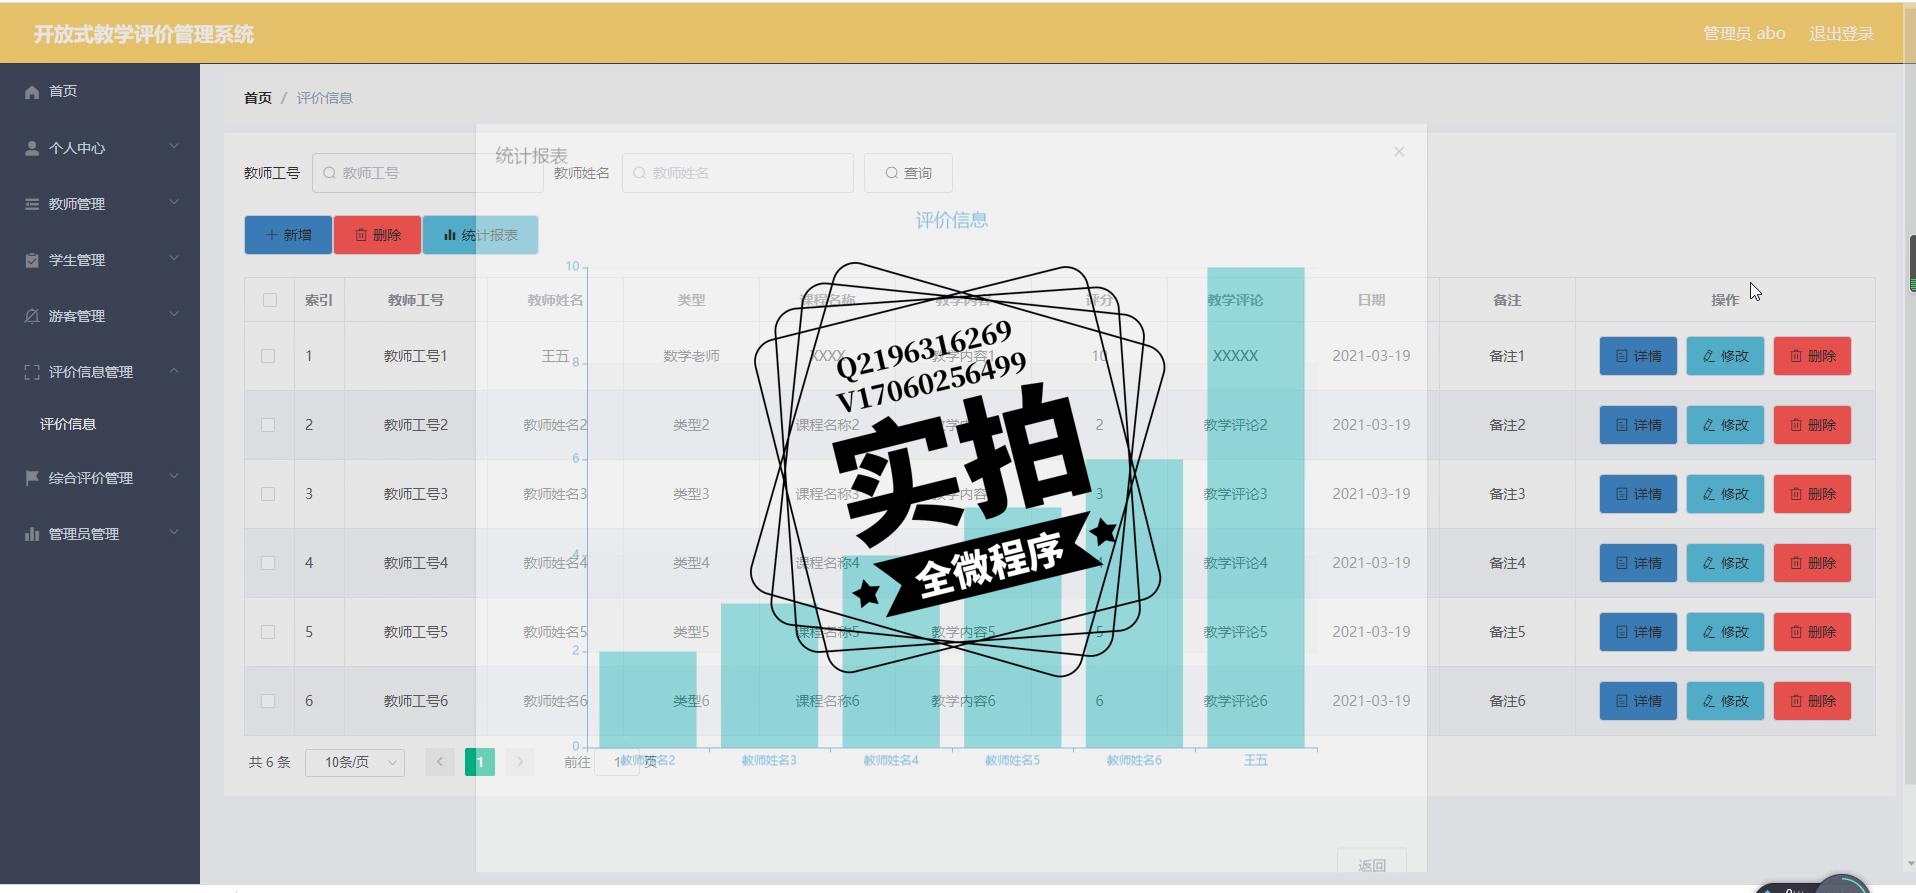The height and width of the screenshot is (893, 1916).
Task: Click 修改 for row 备注6
Action: pos(1725,701)
